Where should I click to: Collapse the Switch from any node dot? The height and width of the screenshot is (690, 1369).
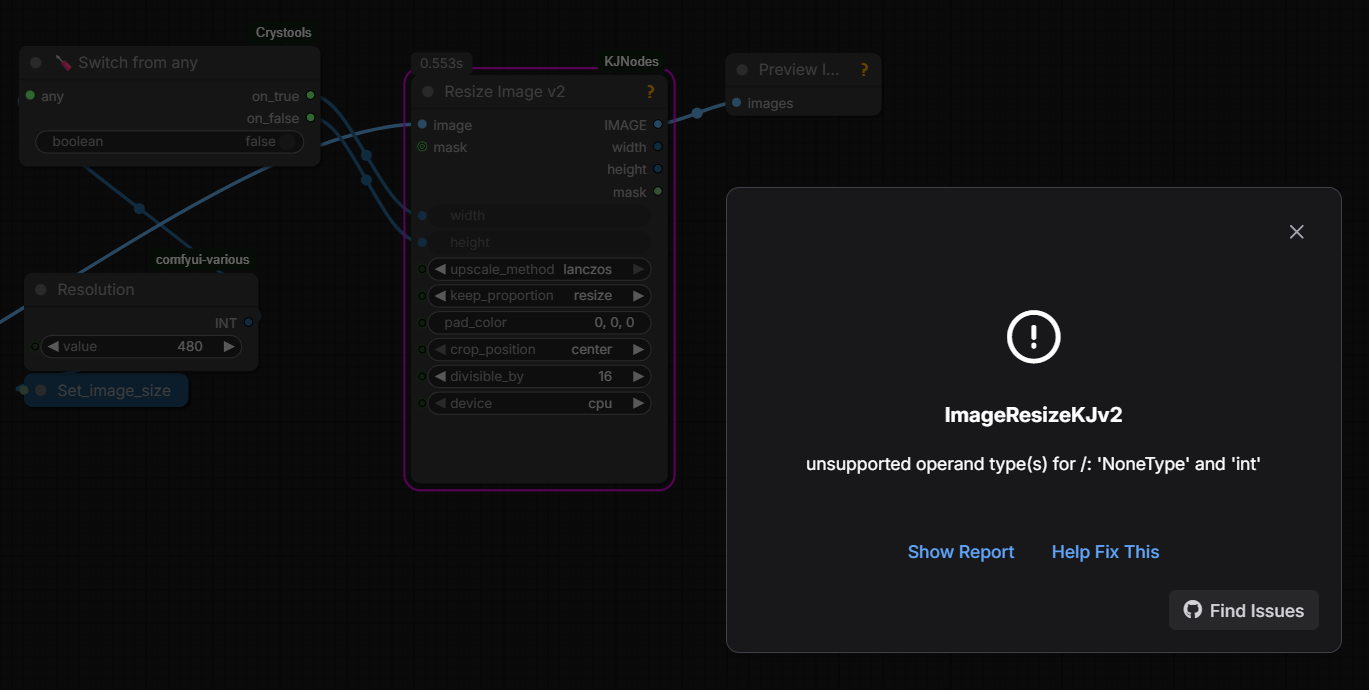[x=36, y=62]
